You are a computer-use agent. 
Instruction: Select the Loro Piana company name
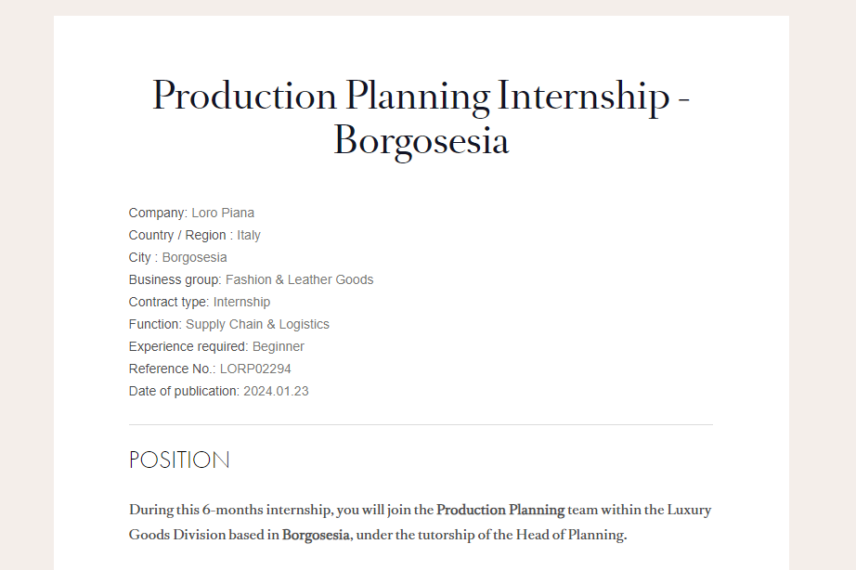(223, 213)
